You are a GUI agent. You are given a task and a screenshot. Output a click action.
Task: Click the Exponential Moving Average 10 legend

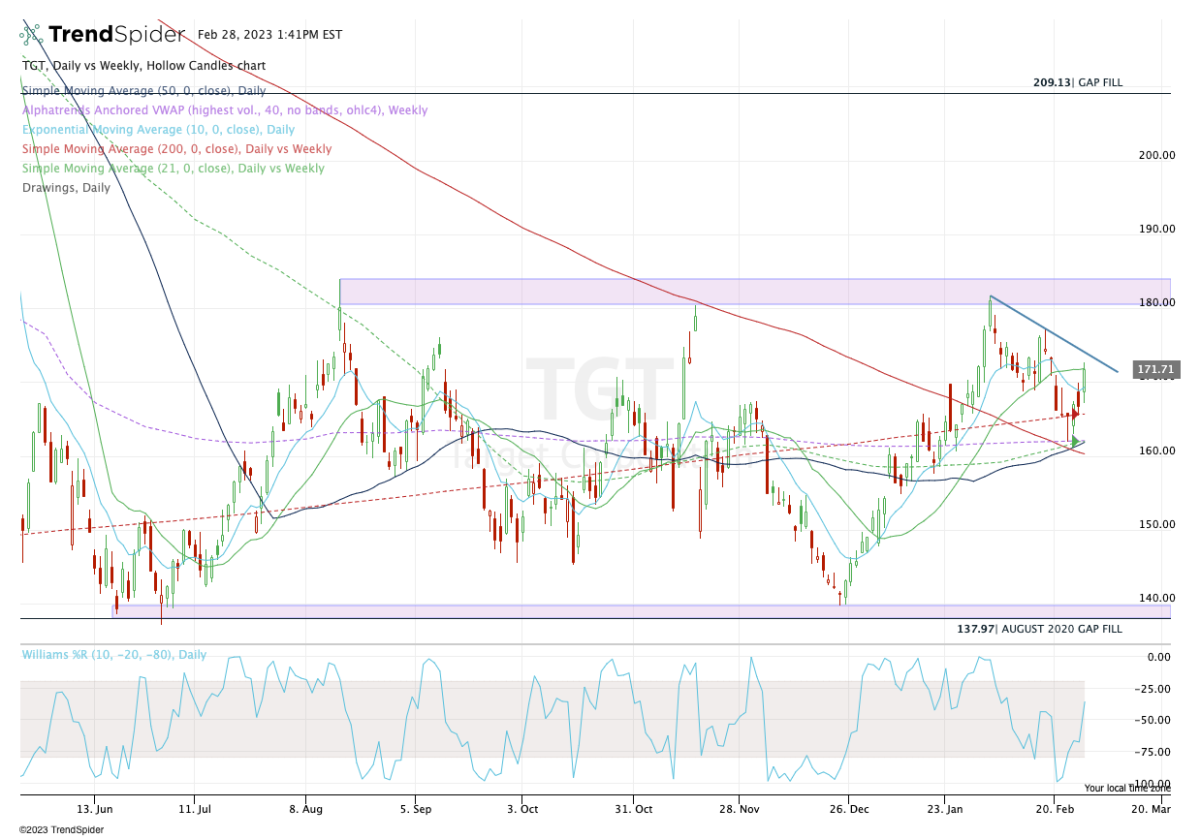pos(157,130)
